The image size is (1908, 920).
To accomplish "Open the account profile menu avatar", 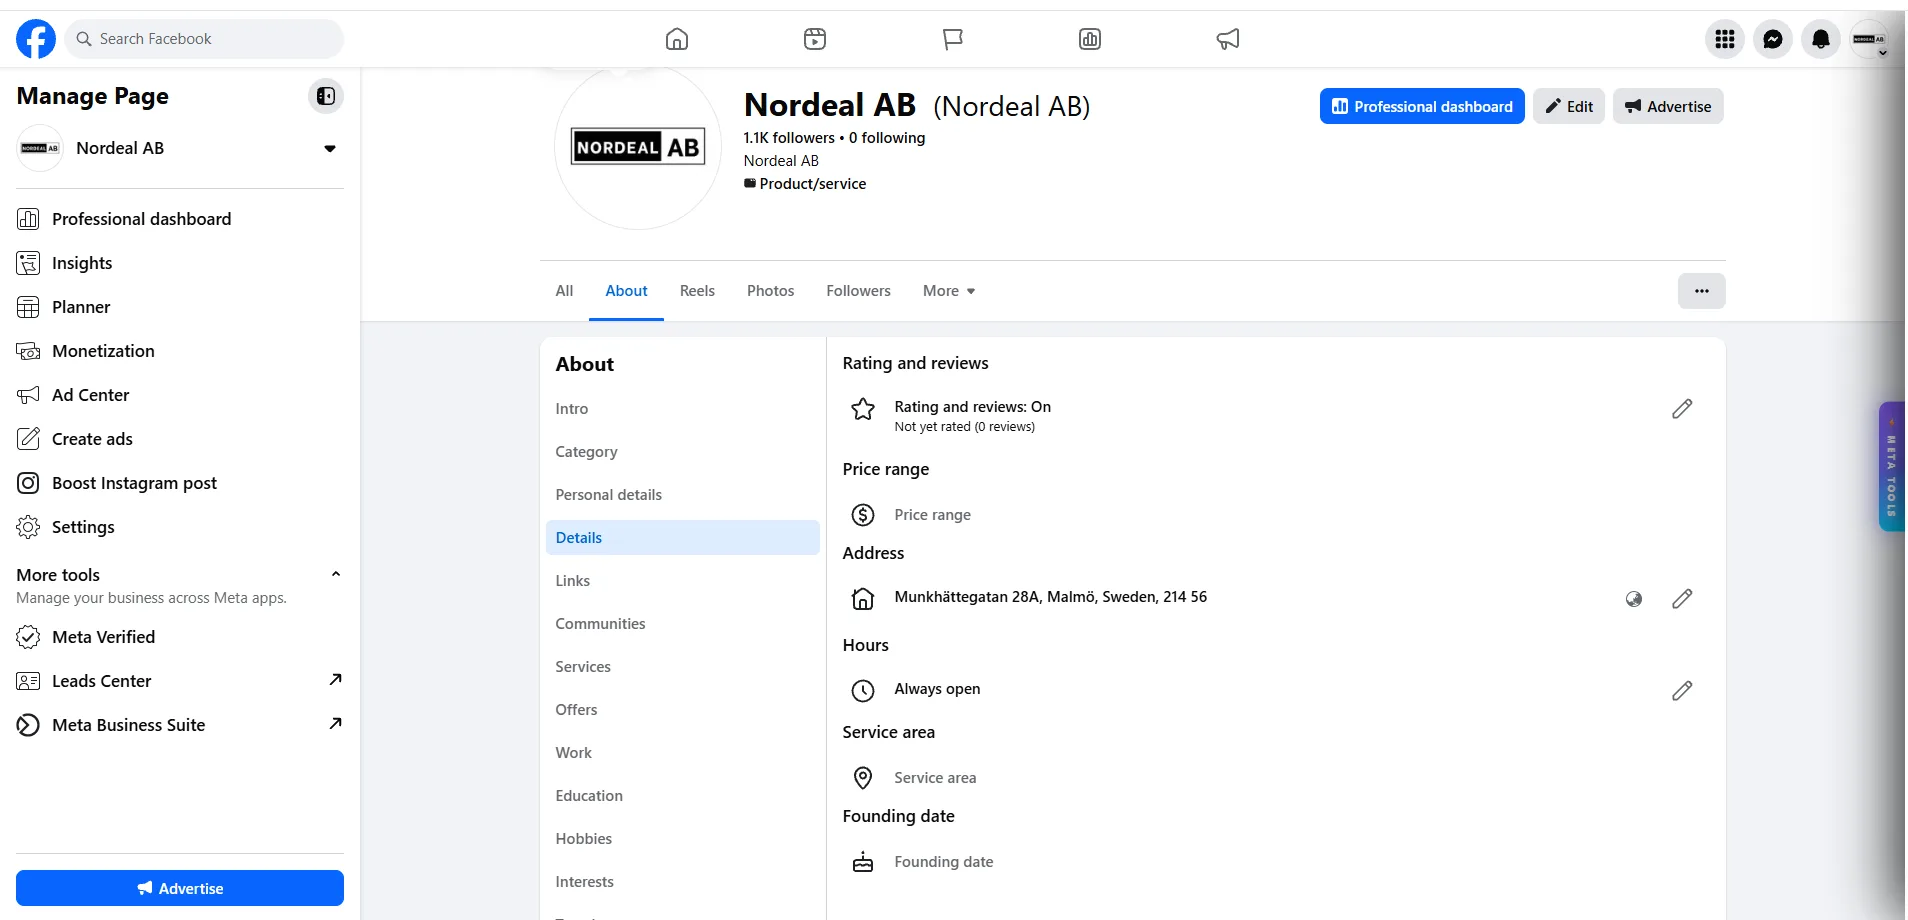I will coord(1869,39).
